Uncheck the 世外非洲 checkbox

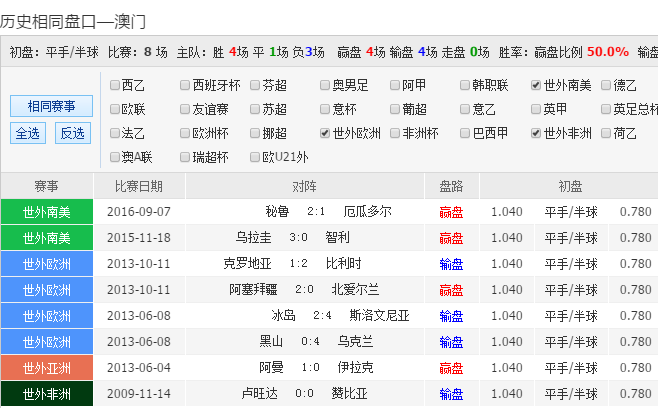[536, 133]
